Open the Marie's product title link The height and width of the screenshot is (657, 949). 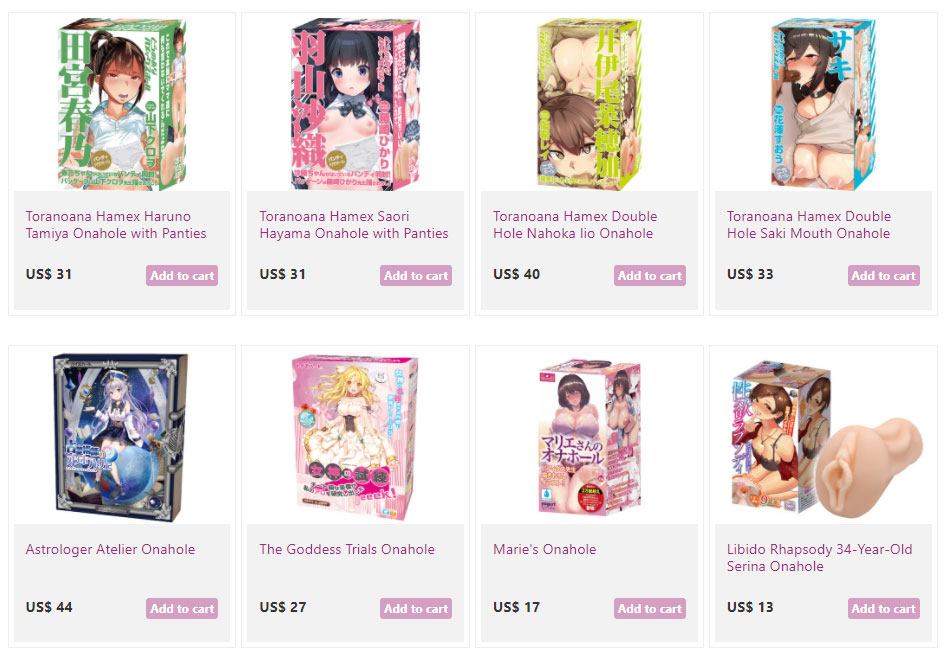point(544,549)
